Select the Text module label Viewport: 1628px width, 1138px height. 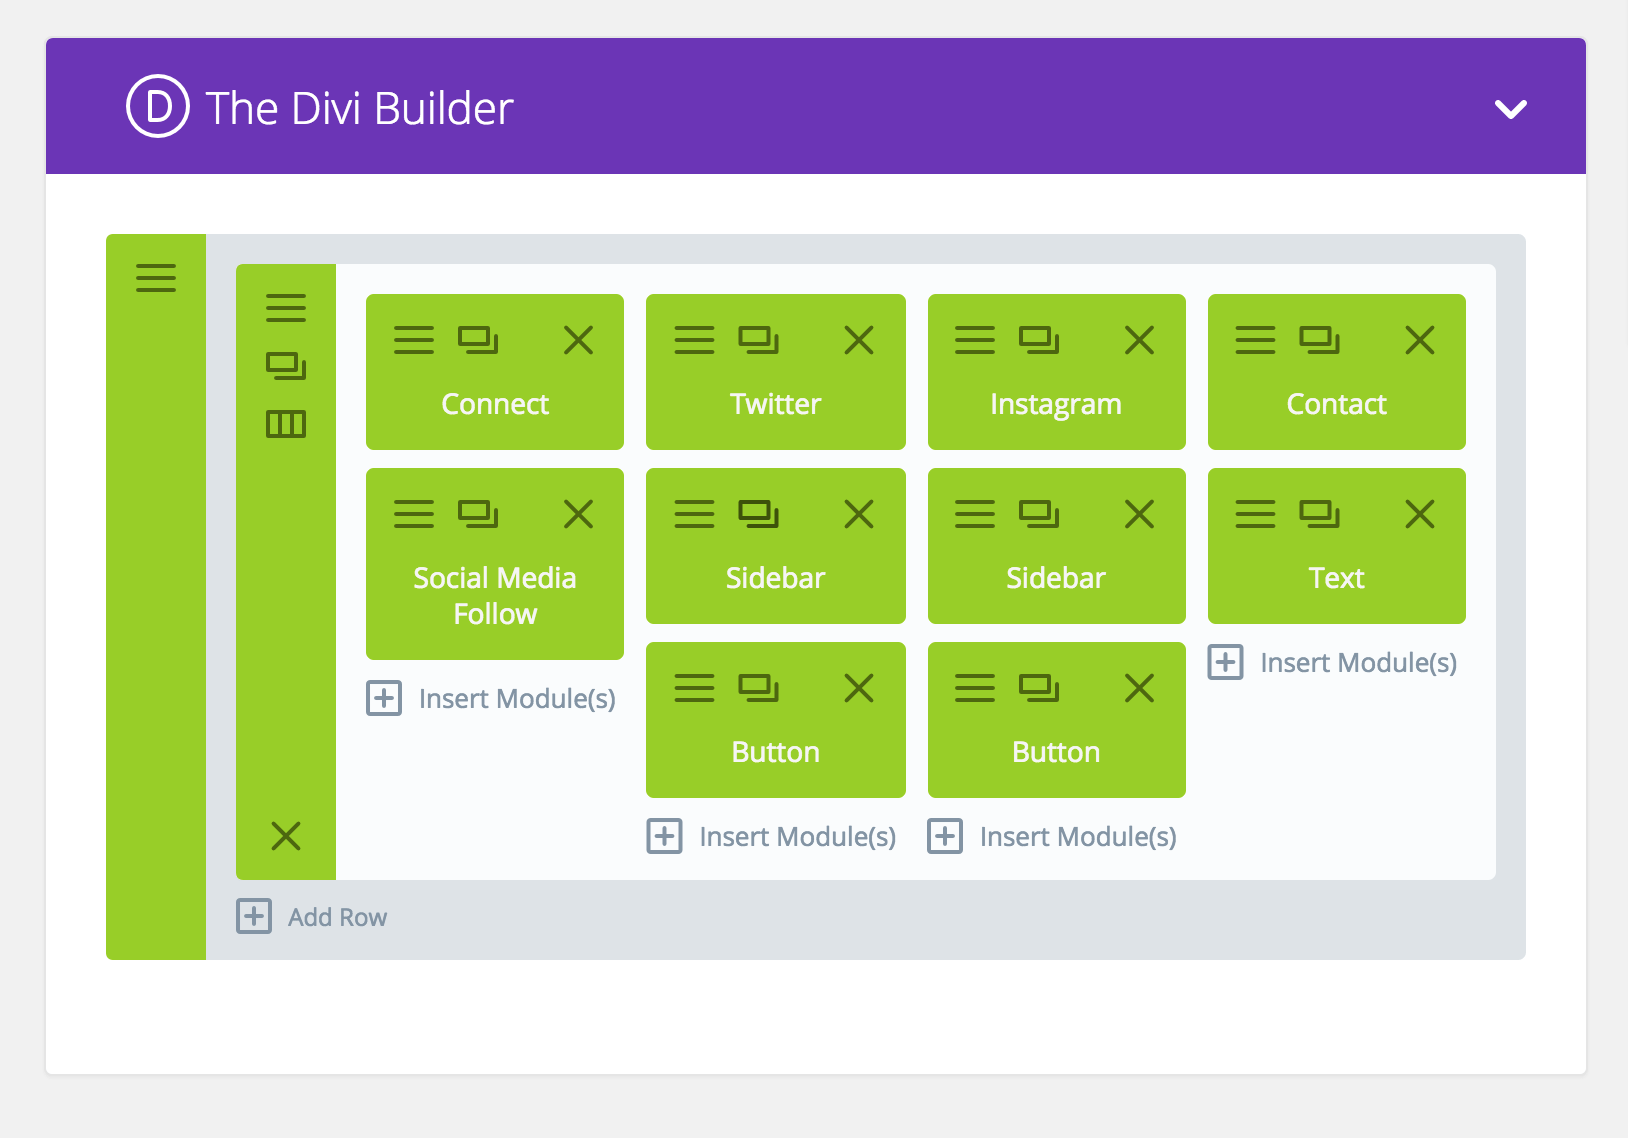[x=1336, y=578]
